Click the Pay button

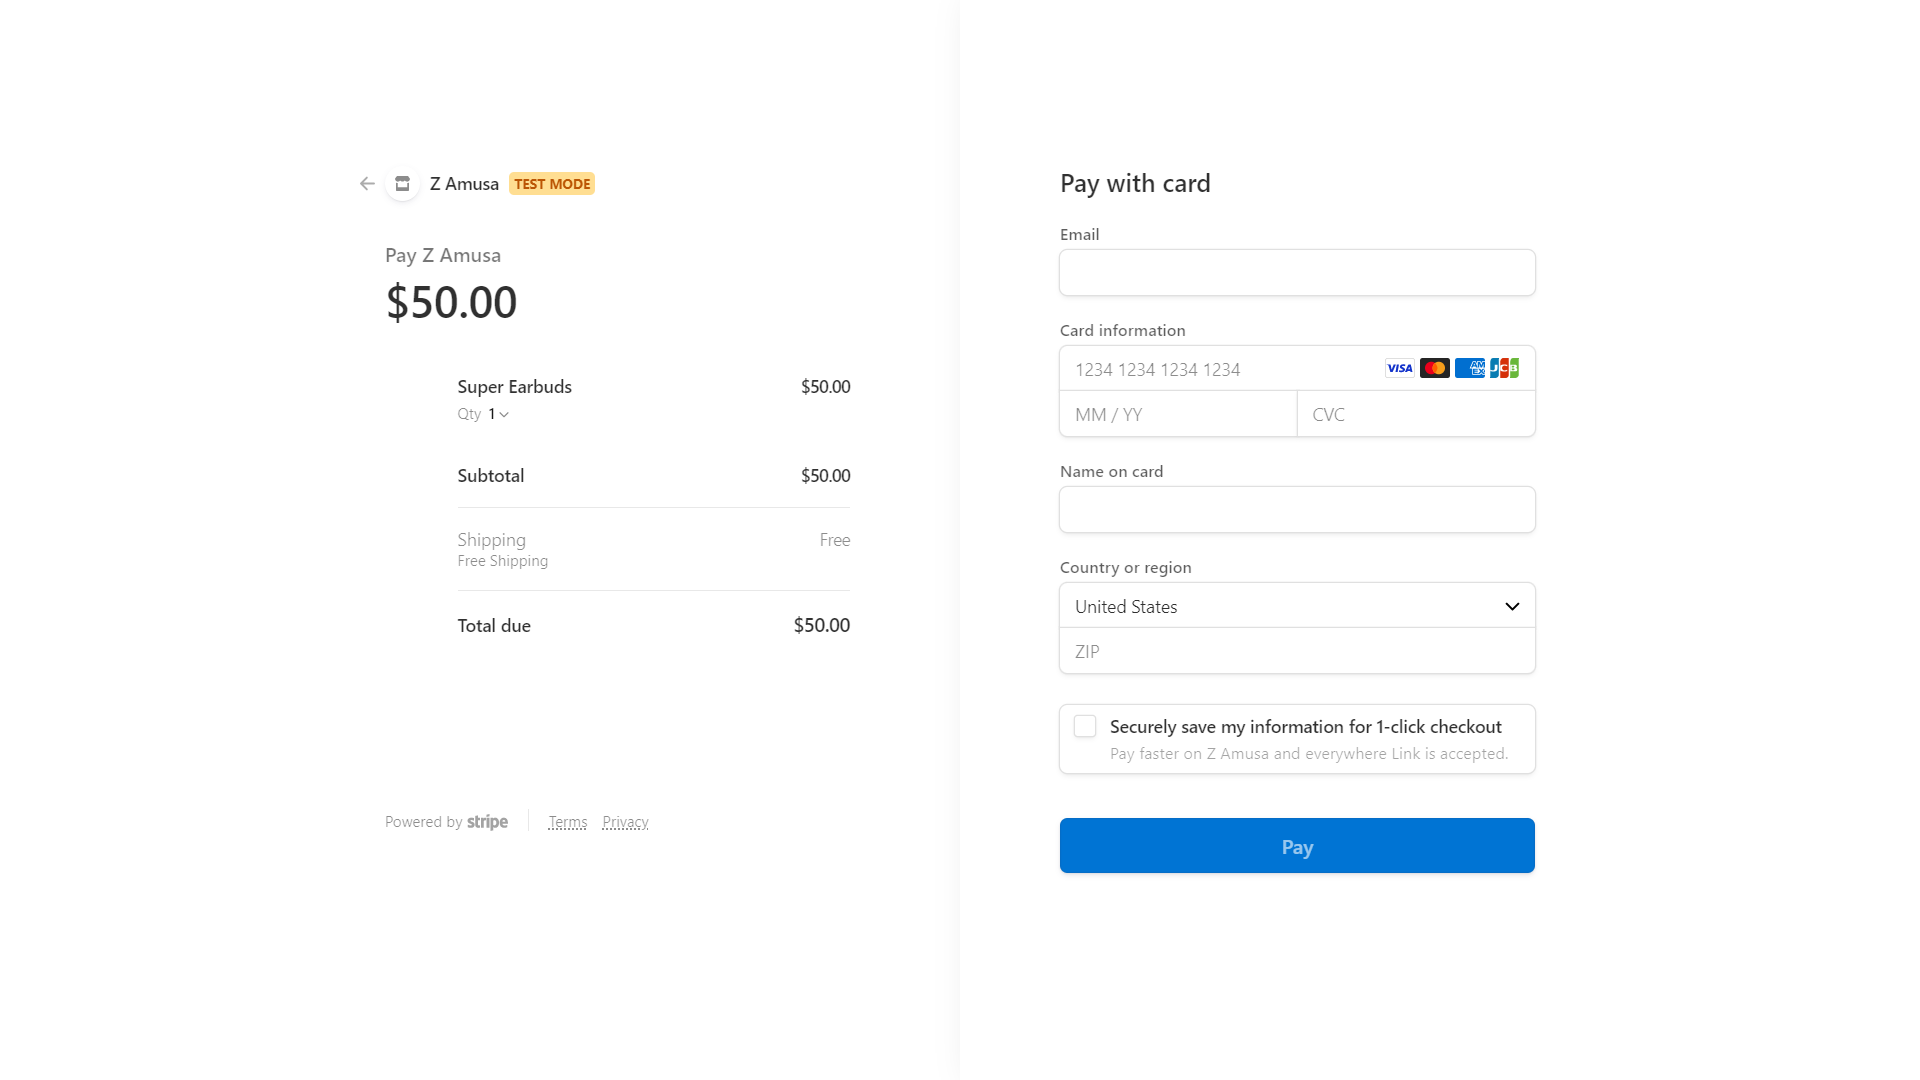coord(1296,845)
